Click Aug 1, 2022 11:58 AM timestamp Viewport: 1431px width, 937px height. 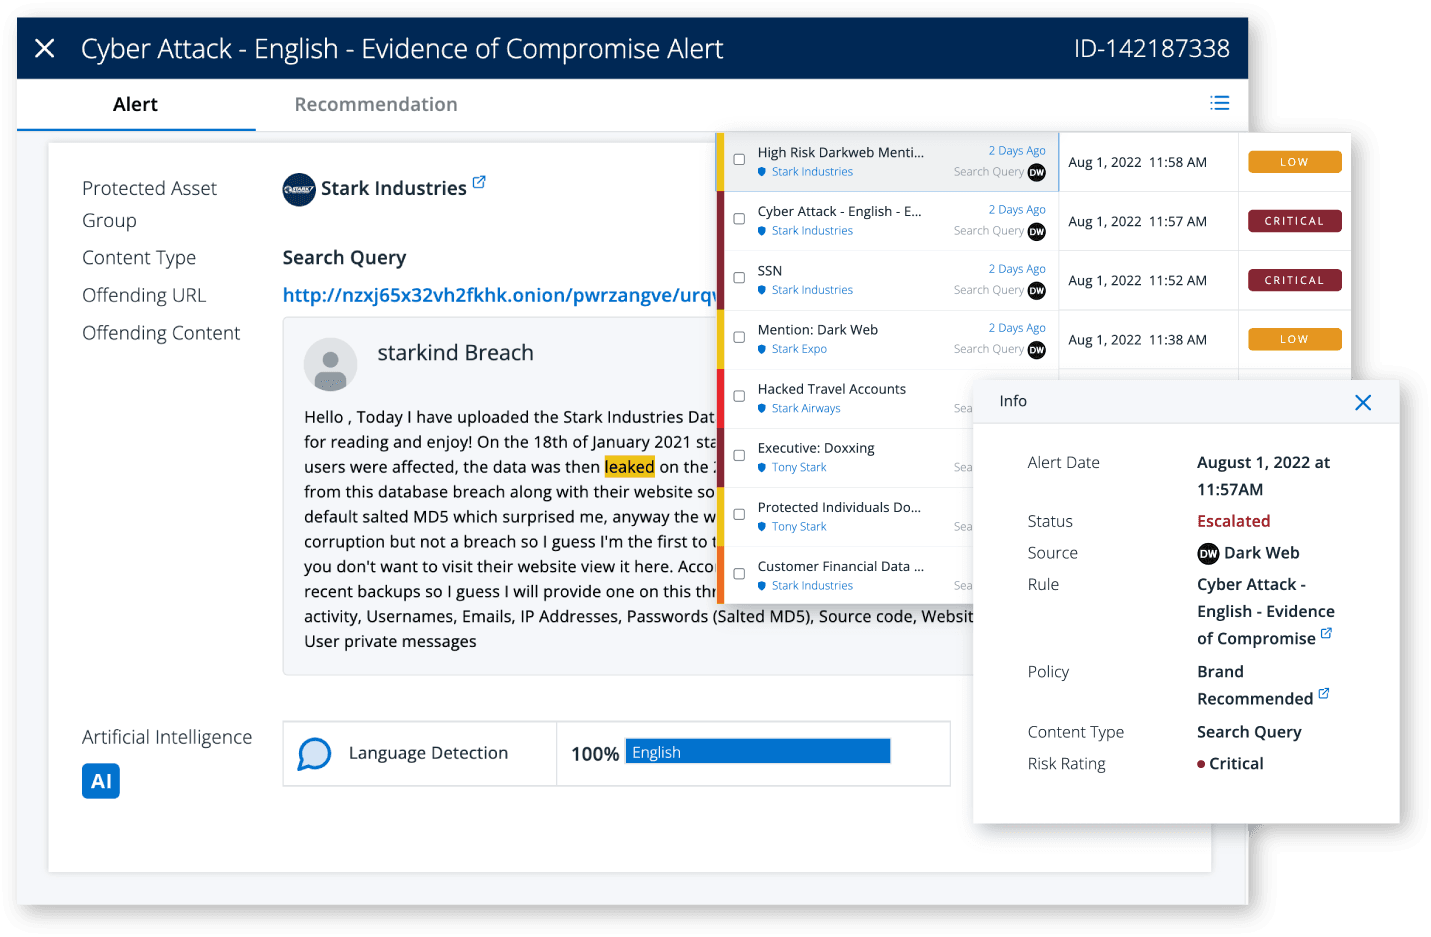pos(1137,162)
